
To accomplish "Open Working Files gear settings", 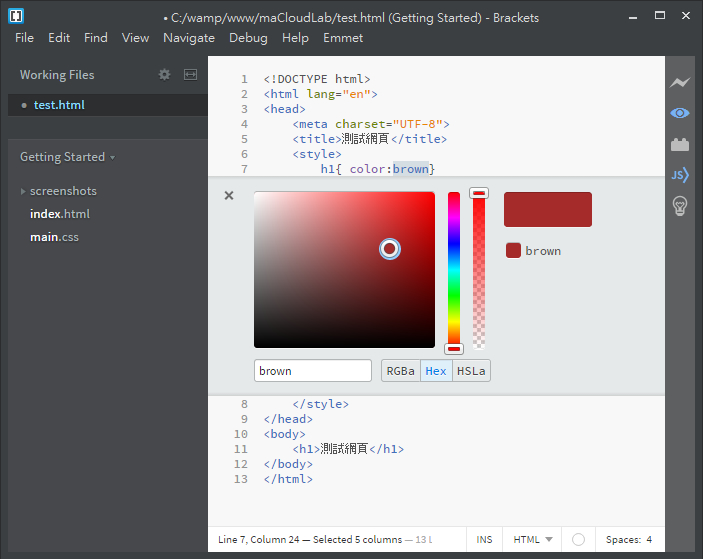I will point(165,74).
